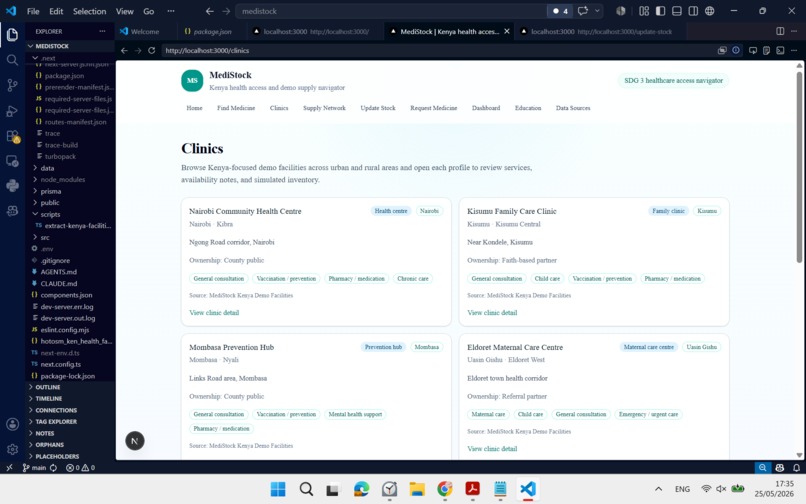Click the Next.js dev tools N badge
Viewport: 806px width, 504px height.
click(135, 441)
